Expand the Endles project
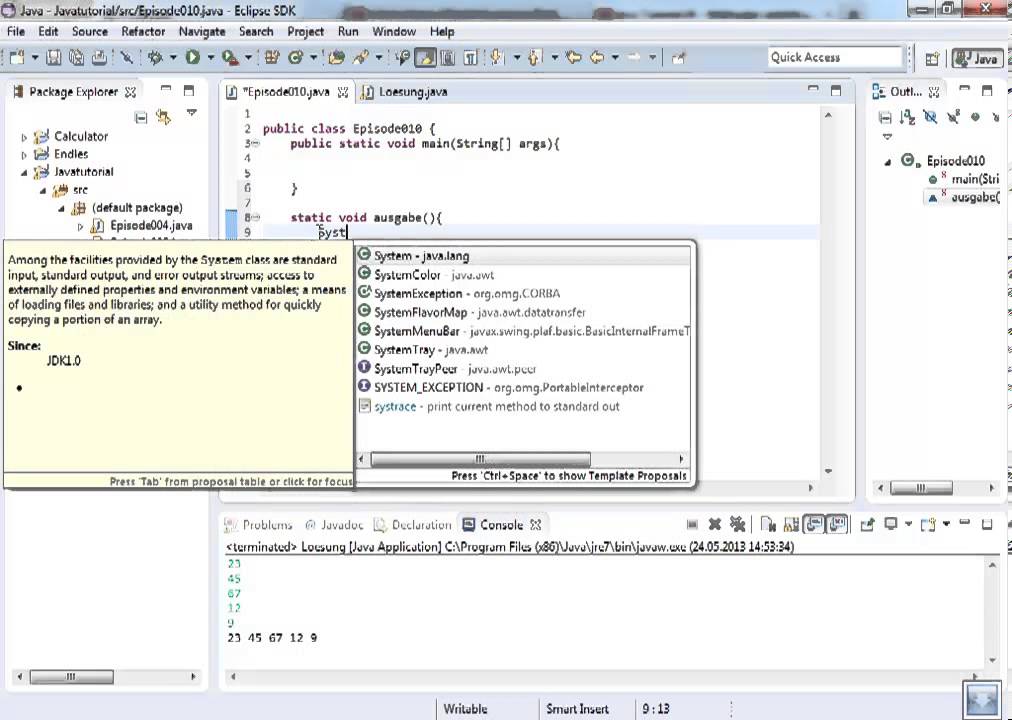Image resolution: width=1012 pixels, height=720 pixels. pos(25,155)
